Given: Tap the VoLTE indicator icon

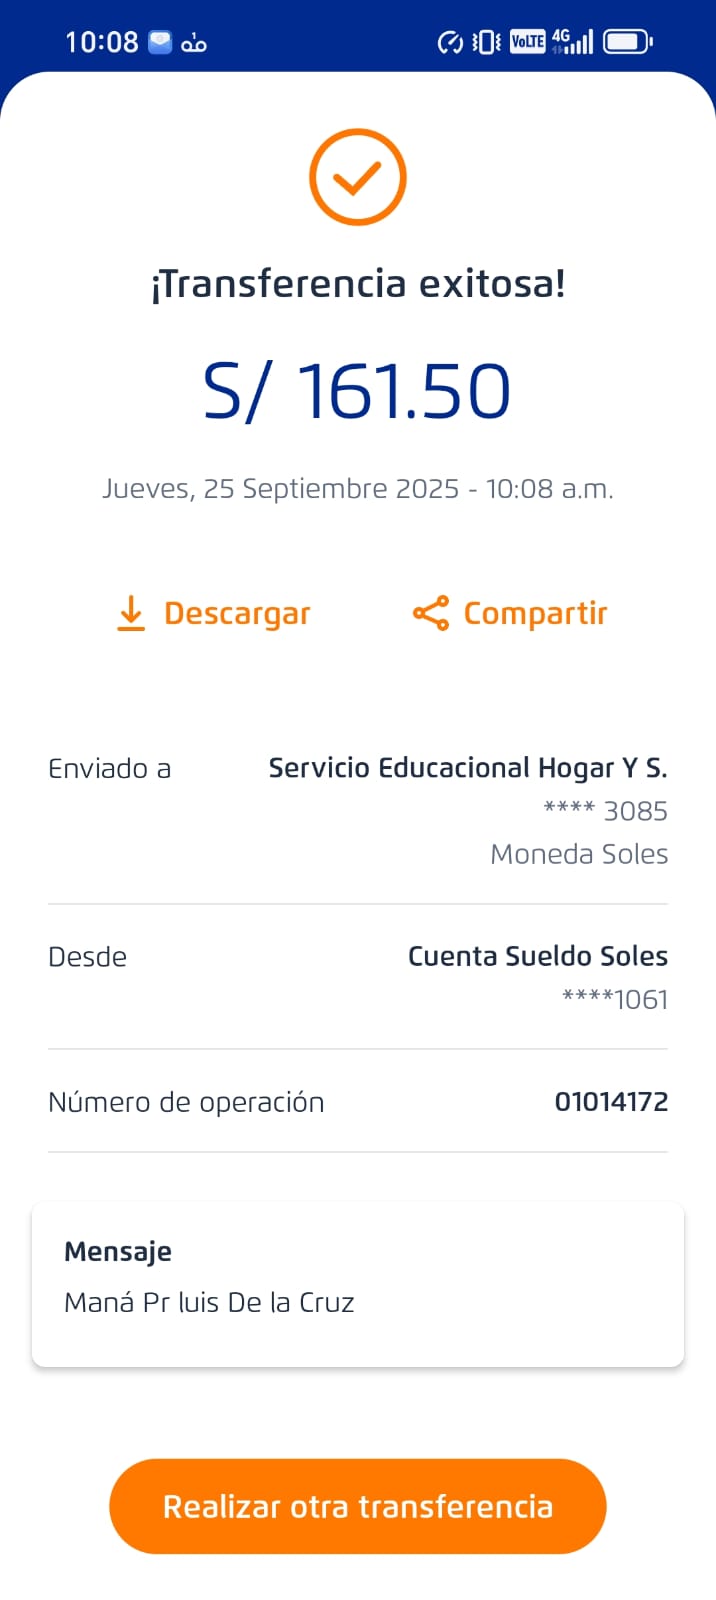Looking at the screenshot, I should (x=527, y=41).
